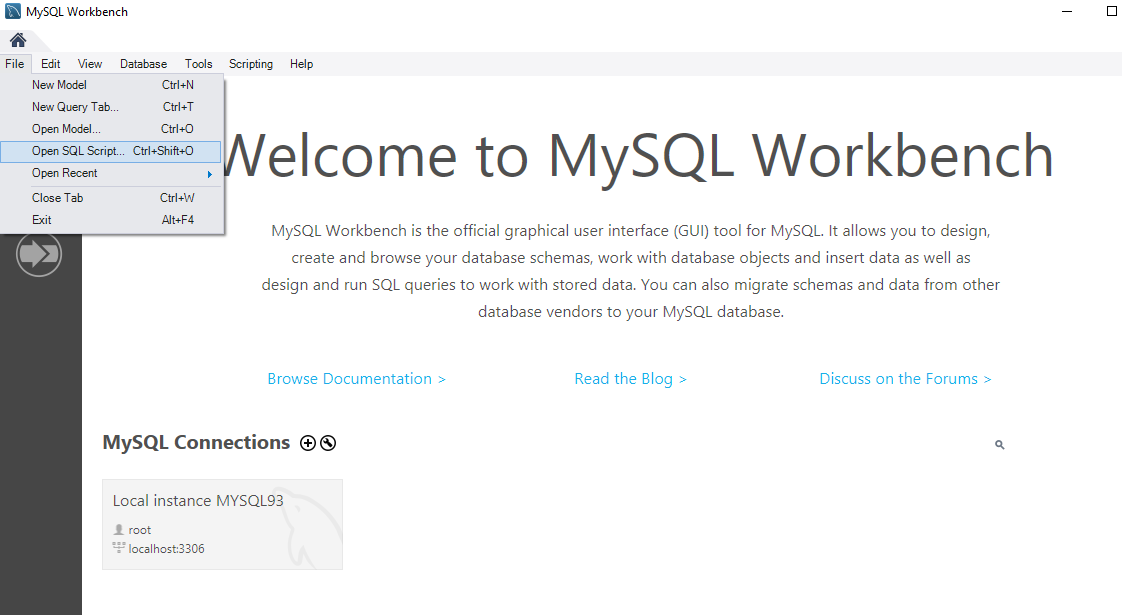This screenshot has height=615, width=1122.
Task: Open the Tools menu
Action: (x=198, y=64)
